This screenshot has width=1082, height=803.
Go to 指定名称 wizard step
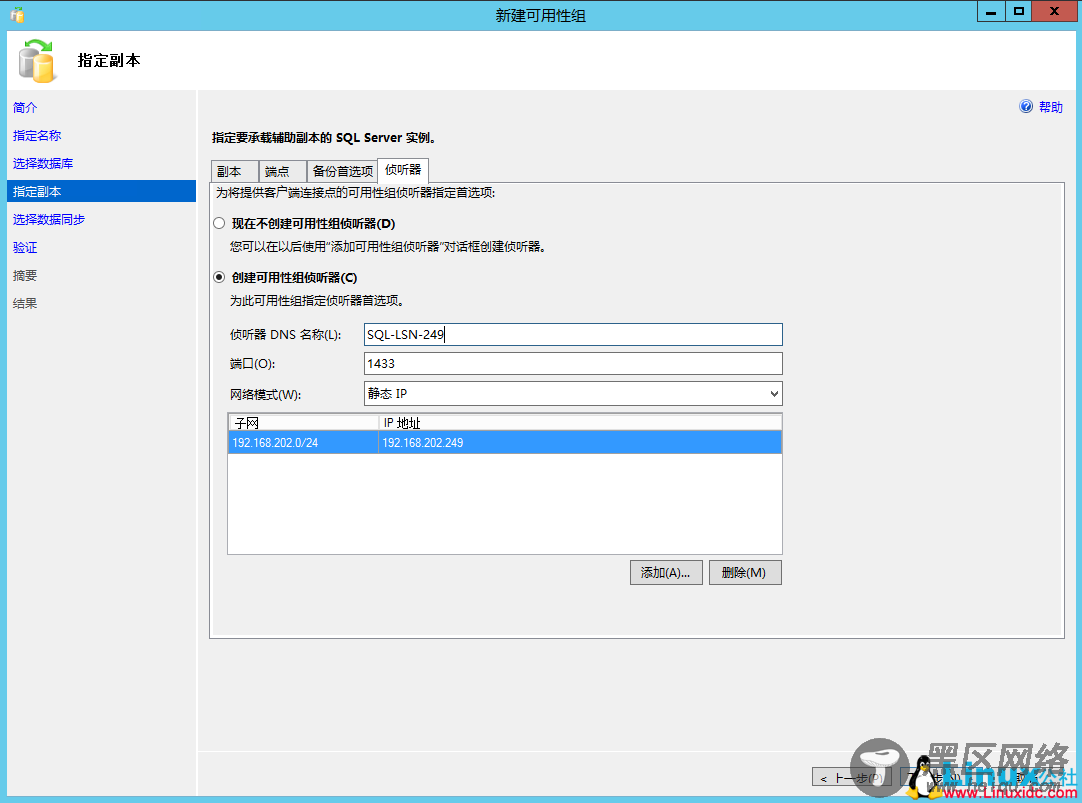click(37, 136)
